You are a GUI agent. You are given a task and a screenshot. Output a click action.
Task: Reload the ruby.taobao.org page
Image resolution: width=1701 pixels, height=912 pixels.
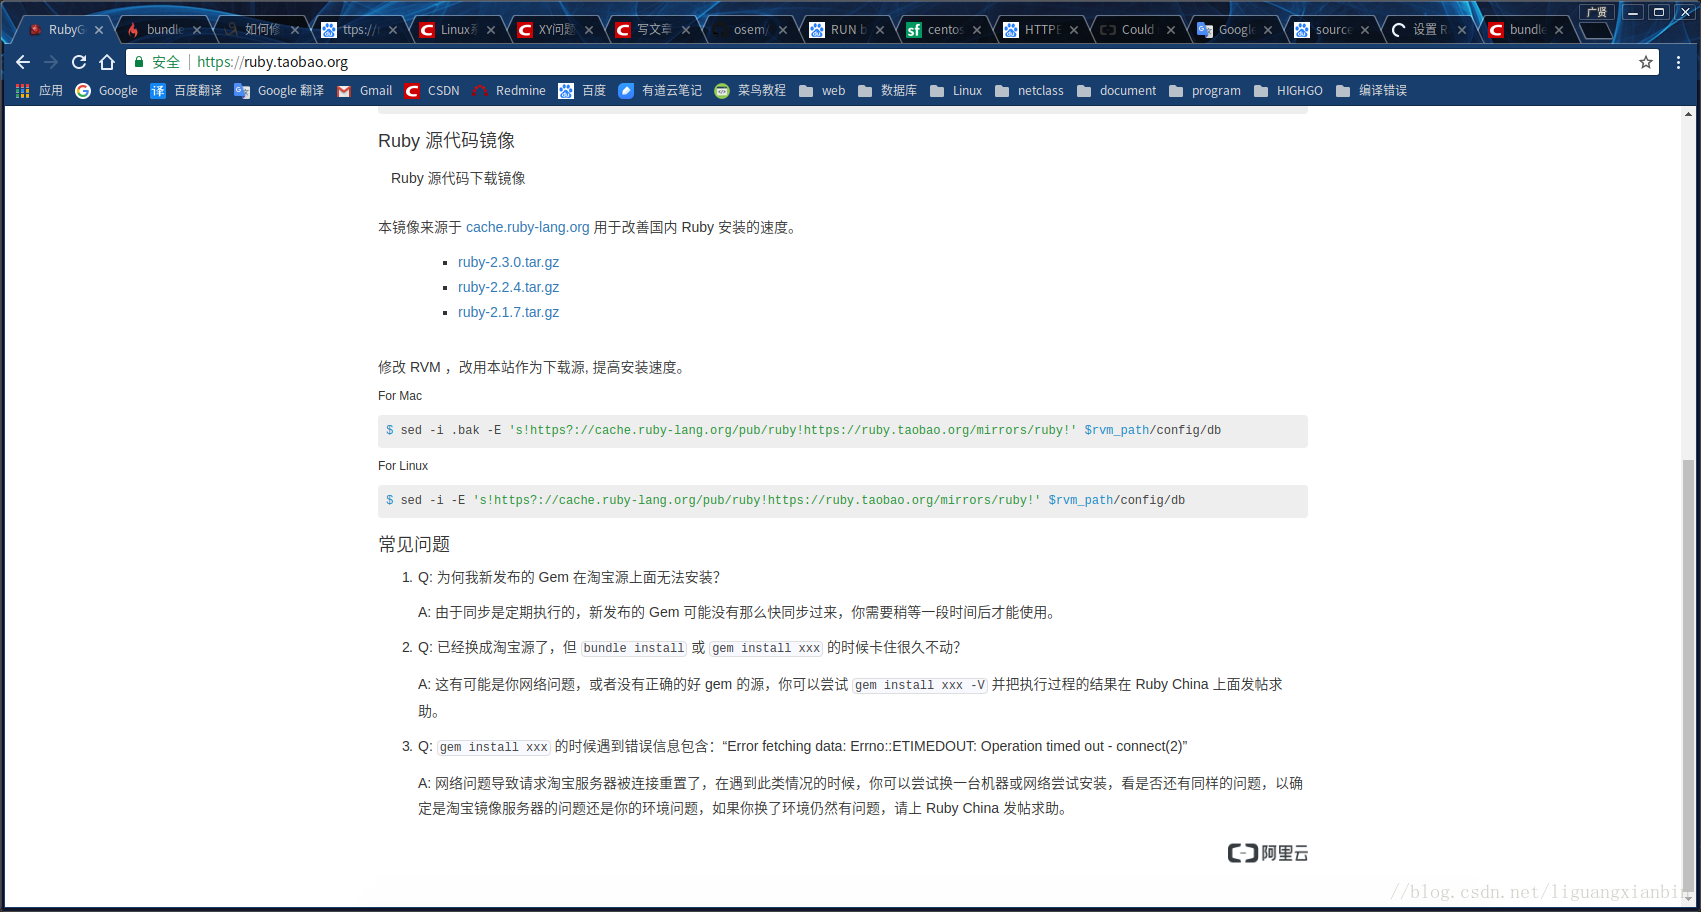pos(79,62)
